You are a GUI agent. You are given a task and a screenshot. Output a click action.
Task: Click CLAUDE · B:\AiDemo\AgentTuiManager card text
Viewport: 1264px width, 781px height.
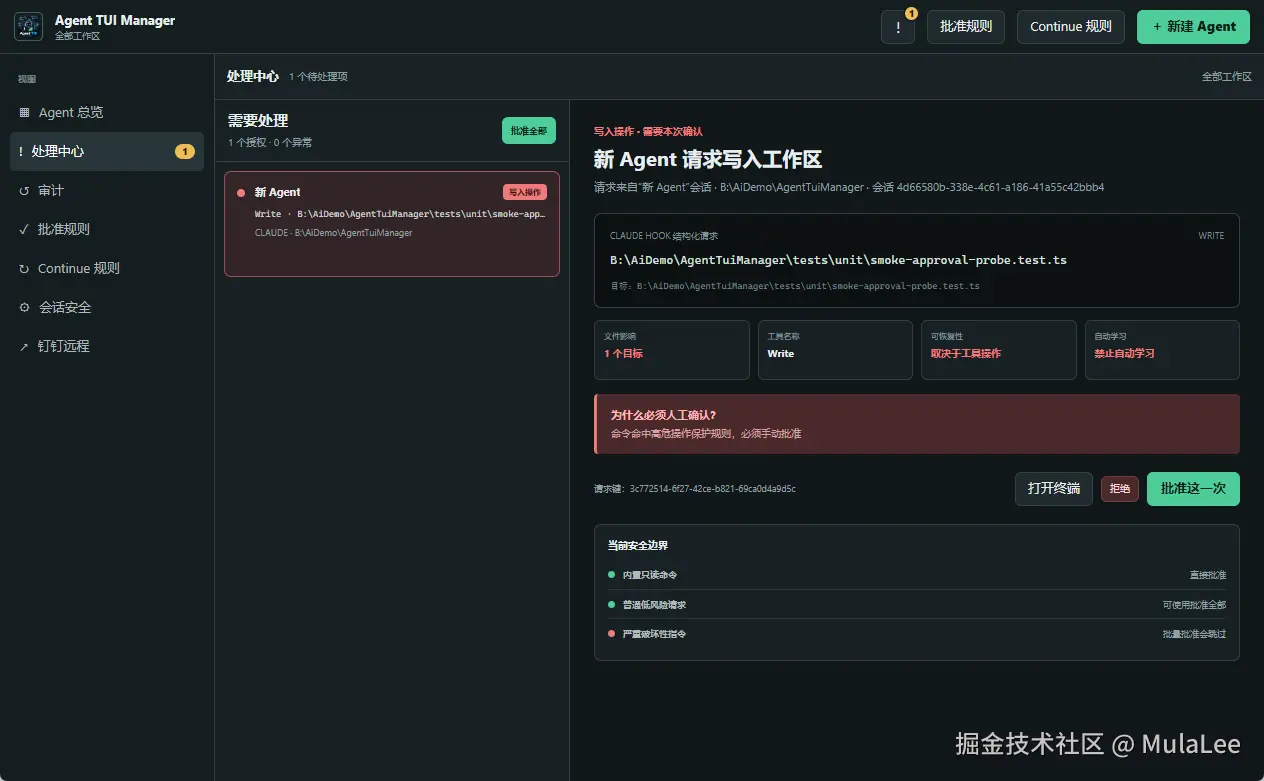(x=333, y=233)
